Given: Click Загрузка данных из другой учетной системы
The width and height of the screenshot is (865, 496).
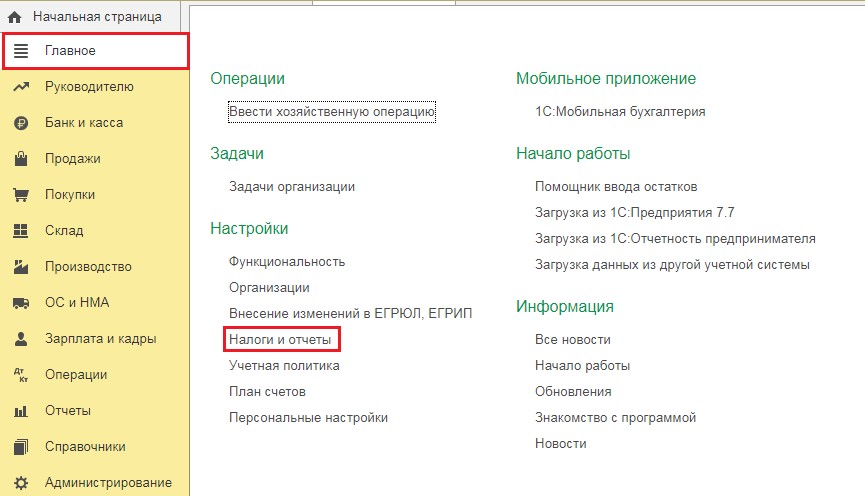Looking at the screenshot, I should click(672, 265).
